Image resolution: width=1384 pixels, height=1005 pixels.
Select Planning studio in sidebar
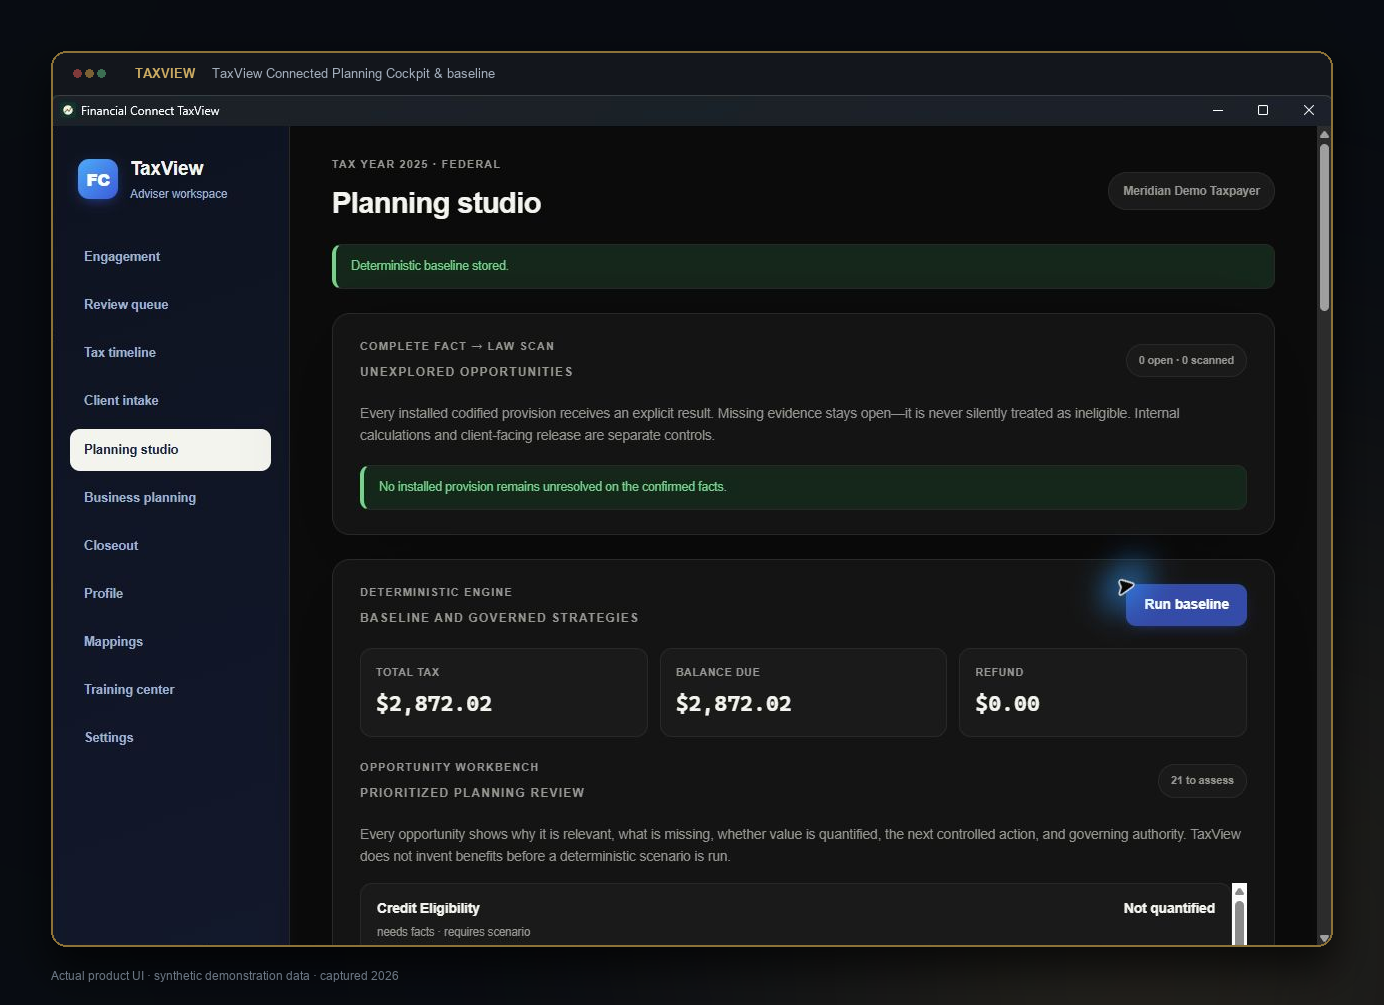(x=170, y=450)
